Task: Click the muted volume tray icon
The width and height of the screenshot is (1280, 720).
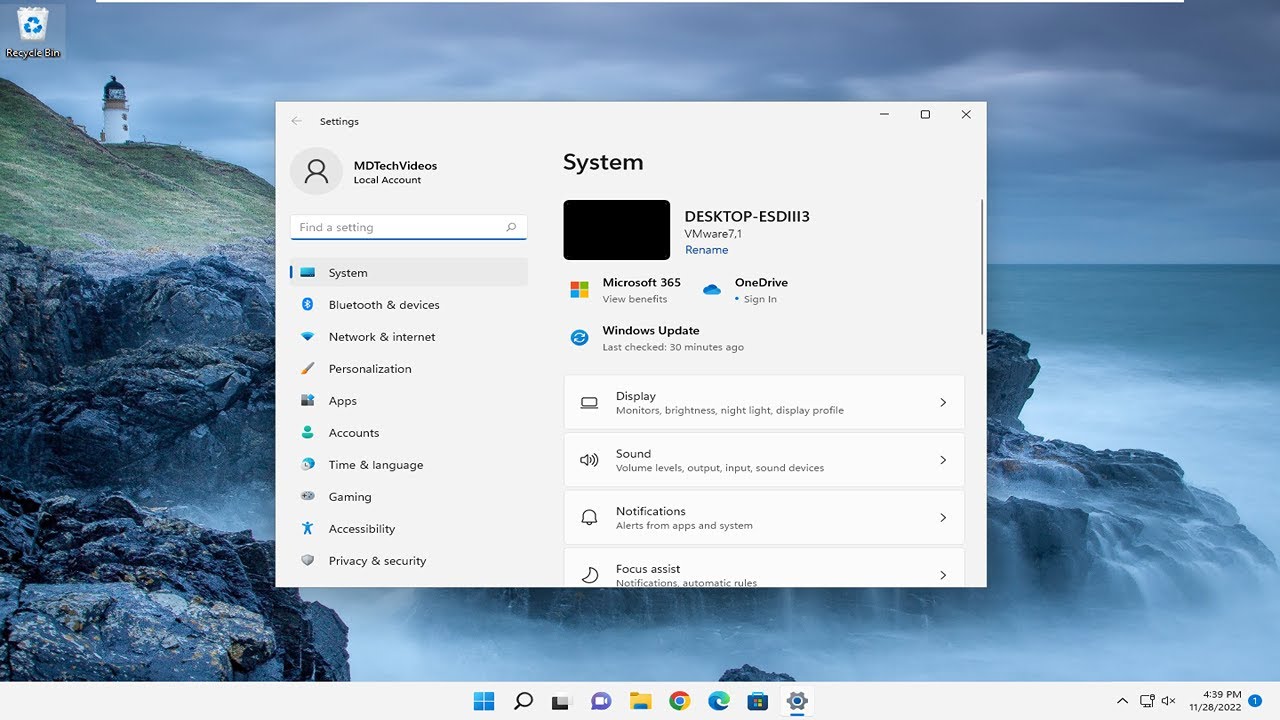Action: 1168,701
